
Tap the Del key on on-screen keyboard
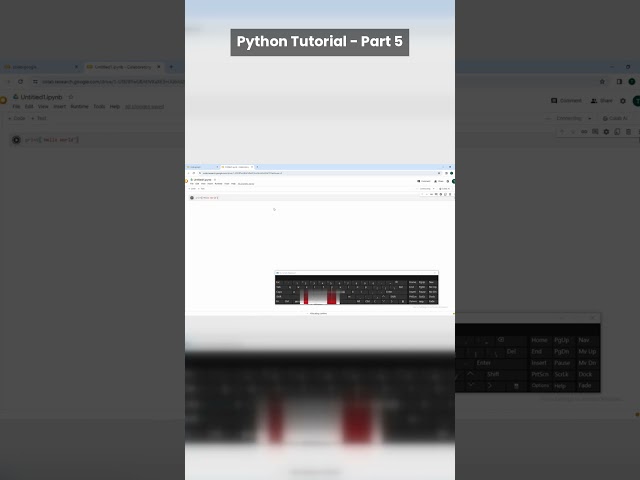[x=511, y=351]
